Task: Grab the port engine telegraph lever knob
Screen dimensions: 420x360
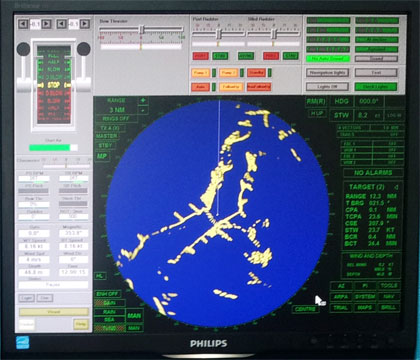Action: (23, 49)
